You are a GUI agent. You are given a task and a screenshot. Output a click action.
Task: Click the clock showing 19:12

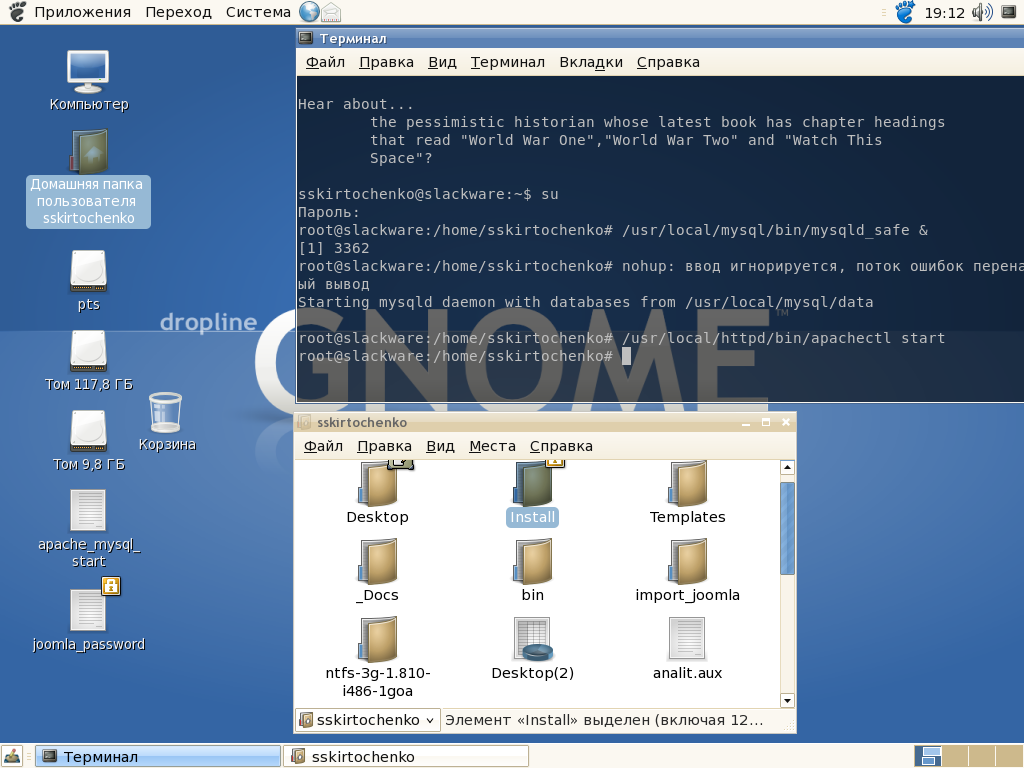[x=944, y=12]
